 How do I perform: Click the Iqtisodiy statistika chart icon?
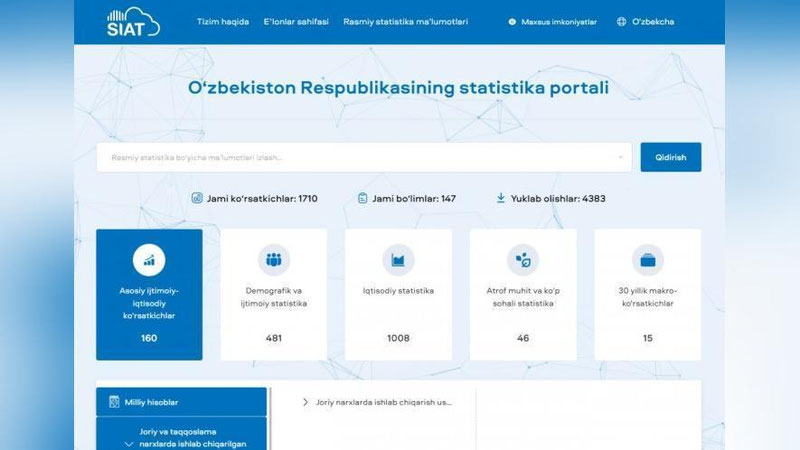point(398,260)
